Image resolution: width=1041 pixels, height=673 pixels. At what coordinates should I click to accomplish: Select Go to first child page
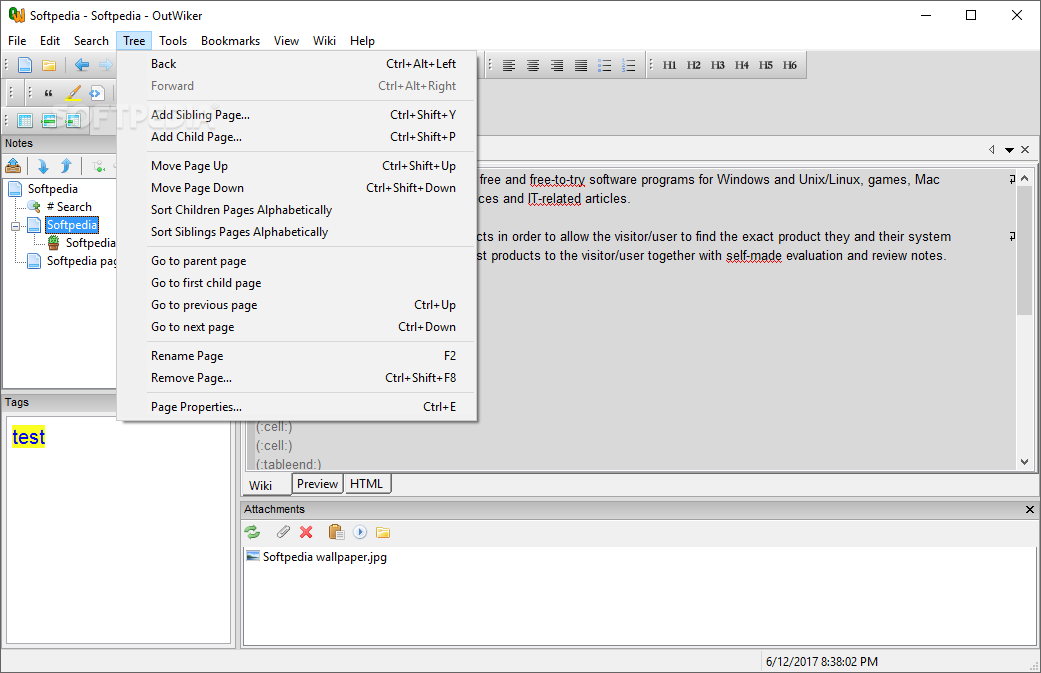click(x=297, y=283)
